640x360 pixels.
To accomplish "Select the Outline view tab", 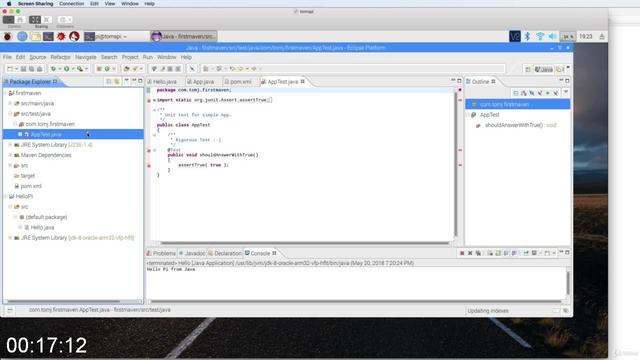I will click(x=480, y=82).
